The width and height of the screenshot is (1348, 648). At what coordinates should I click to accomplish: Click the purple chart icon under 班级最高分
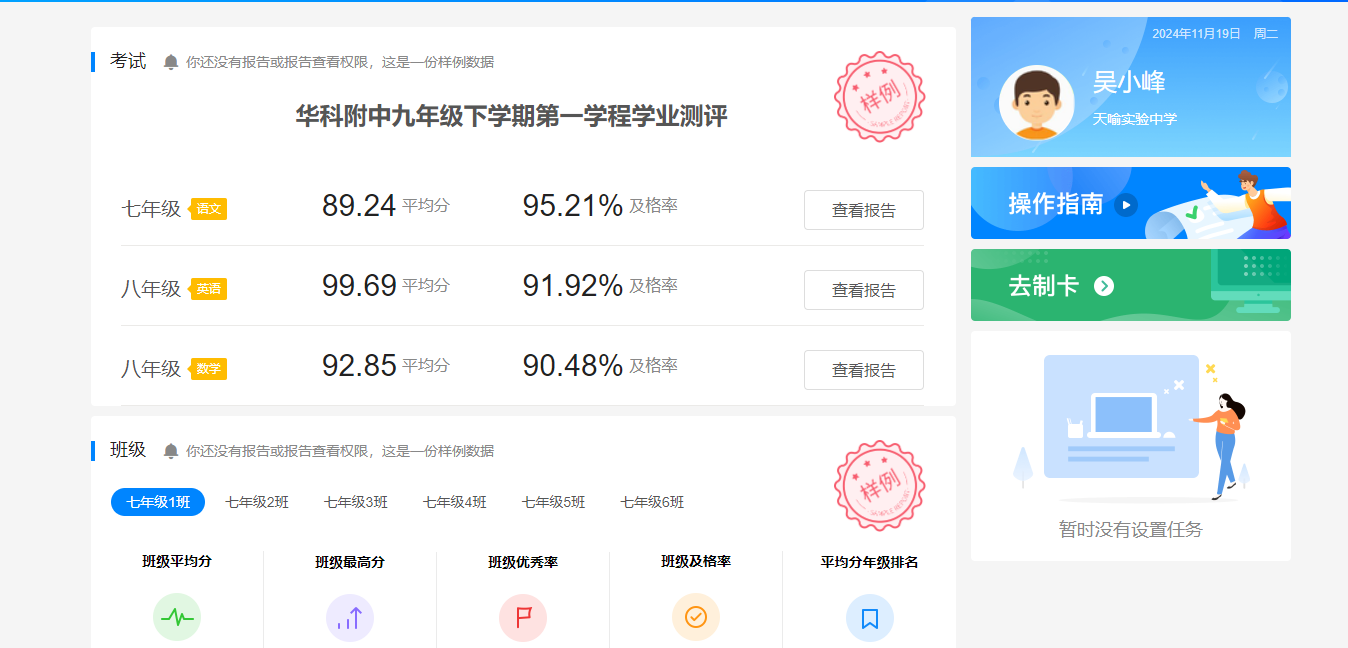(350, 618)
